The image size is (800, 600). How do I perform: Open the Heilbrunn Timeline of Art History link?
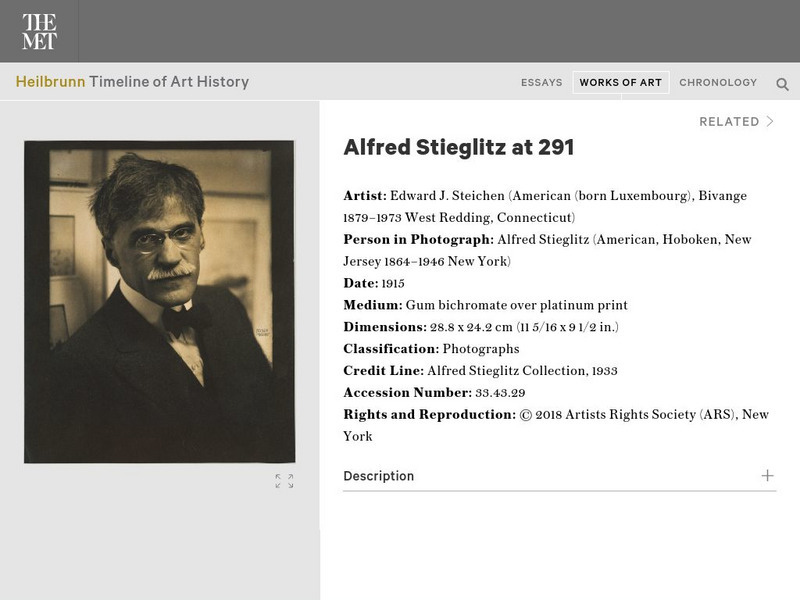(x=132, y=82)
